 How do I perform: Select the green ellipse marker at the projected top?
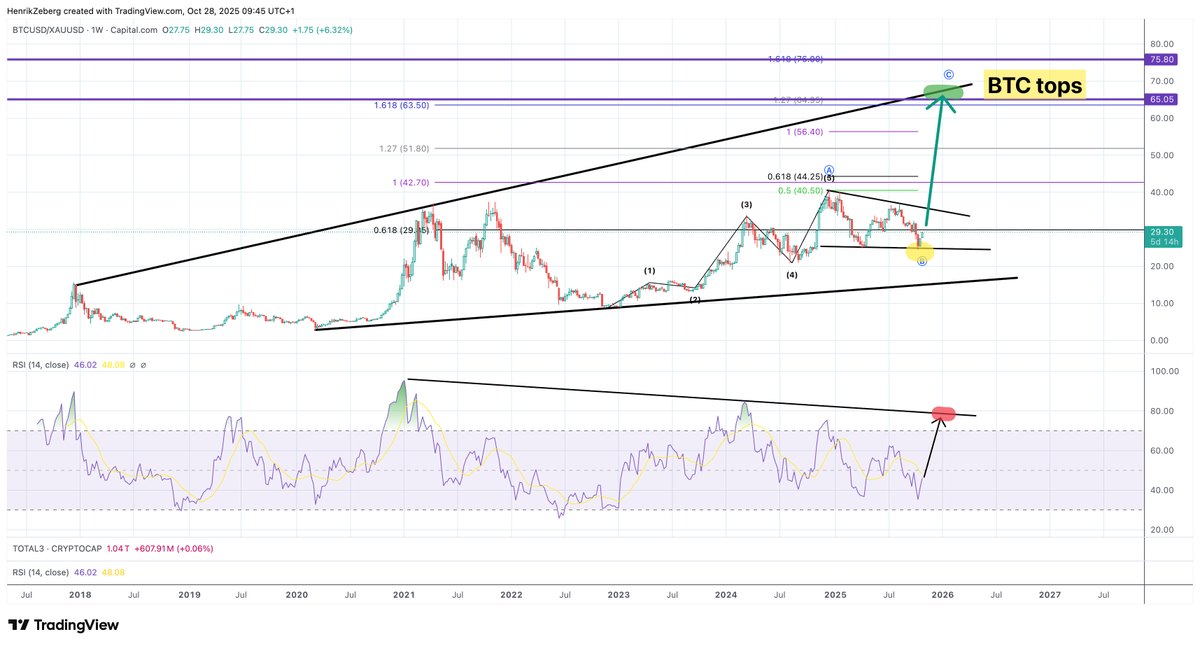pos(943,91)
